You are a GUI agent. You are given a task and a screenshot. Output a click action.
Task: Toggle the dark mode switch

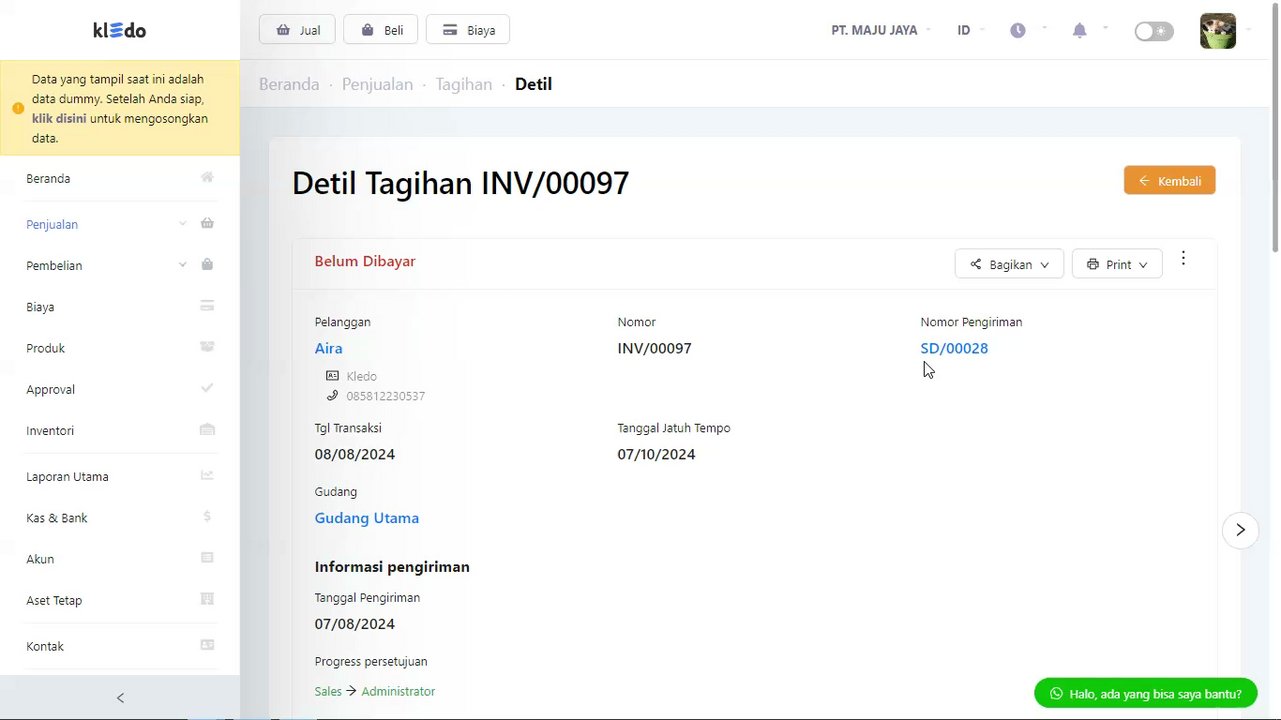1154,31
